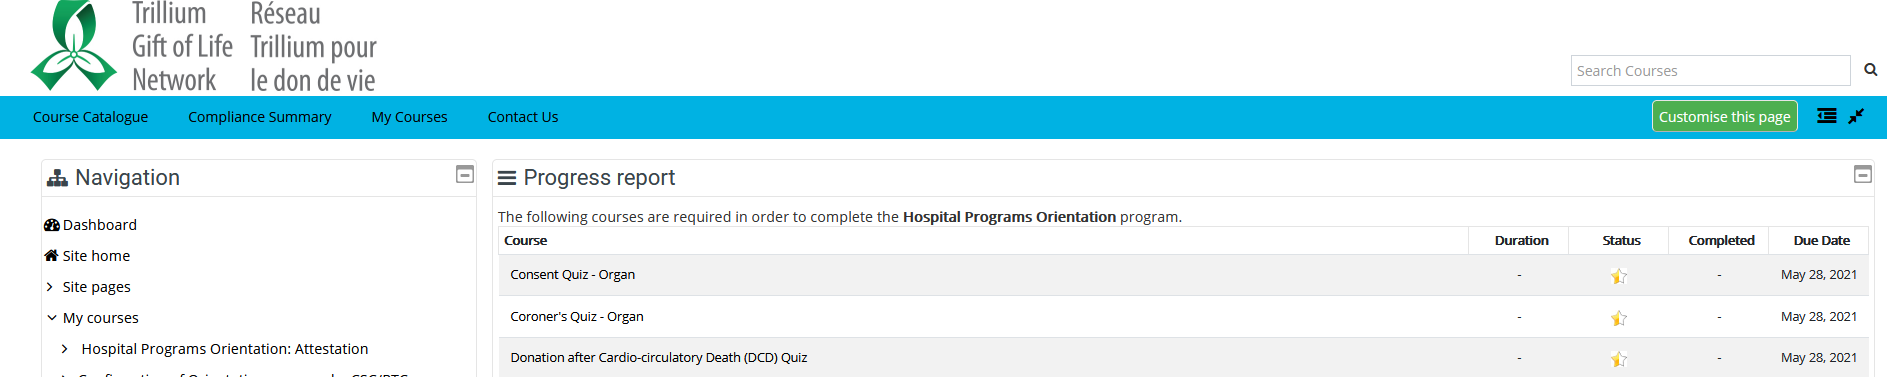The image size is (1887, 377).
Task: Click the DCD Quiz status star
Action: [1618, 359]
